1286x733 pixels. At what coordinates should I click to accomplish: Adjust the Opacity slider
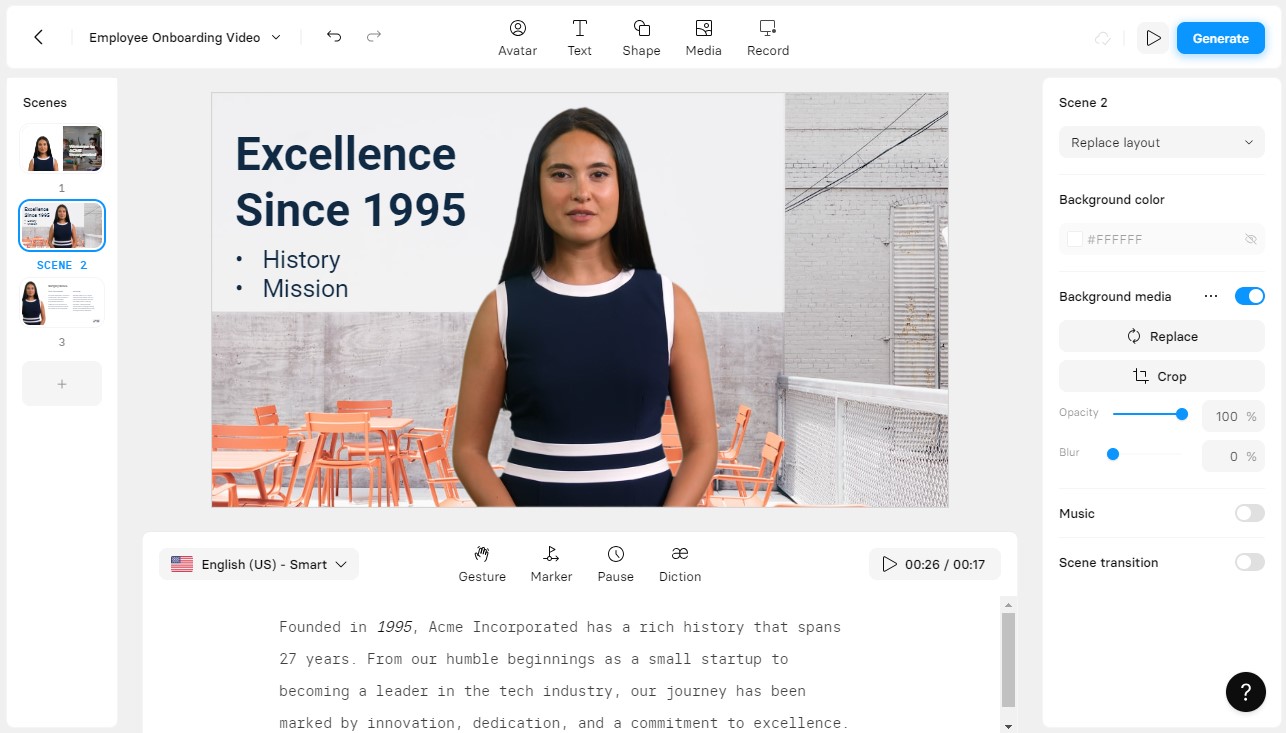click(1148, 413)
